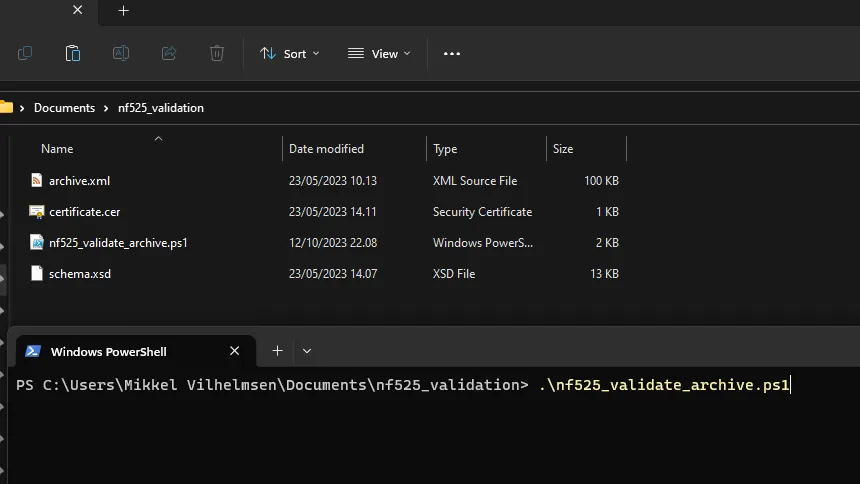The width and height of the screenshot is (860, 484).
Task: Select the schema.xsd file
Action: pyautogui.click(x=80, y=273)
